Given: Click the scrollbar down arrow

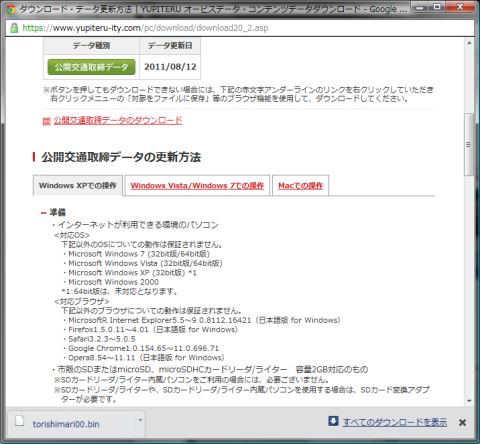Looking at the screenshot, I should point(469,401).
